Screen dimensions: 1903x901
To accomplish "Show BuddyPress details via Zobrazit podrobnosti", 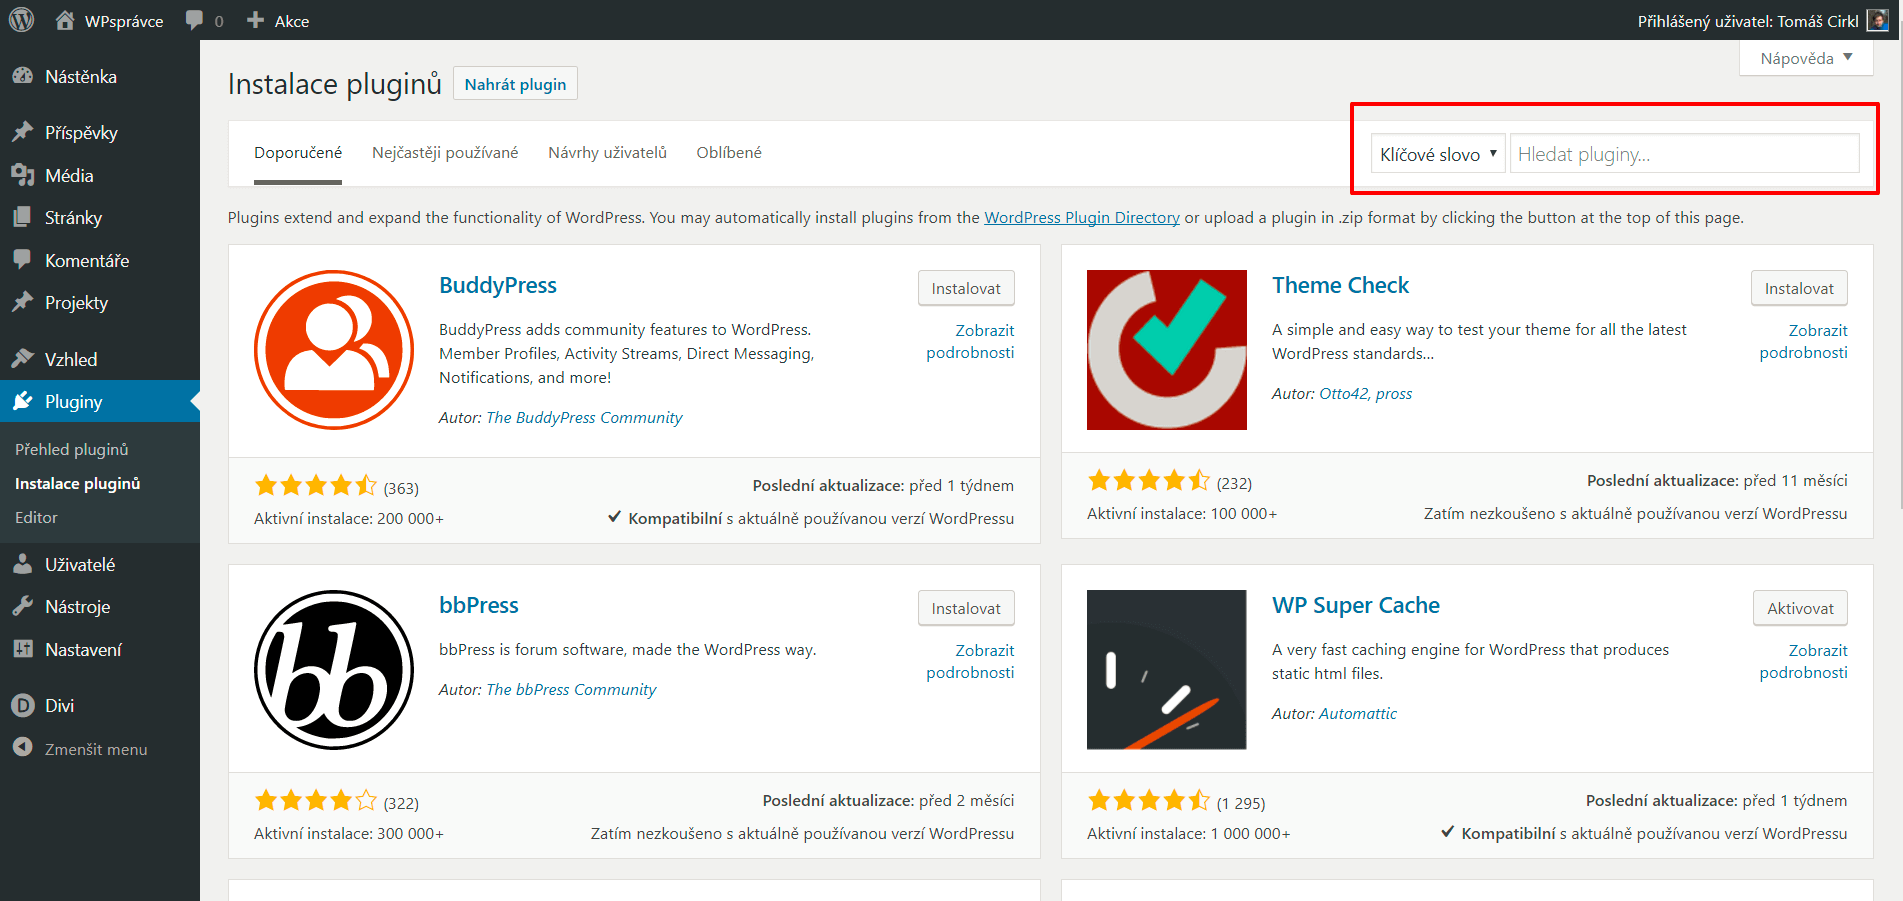I will [970, 341].
